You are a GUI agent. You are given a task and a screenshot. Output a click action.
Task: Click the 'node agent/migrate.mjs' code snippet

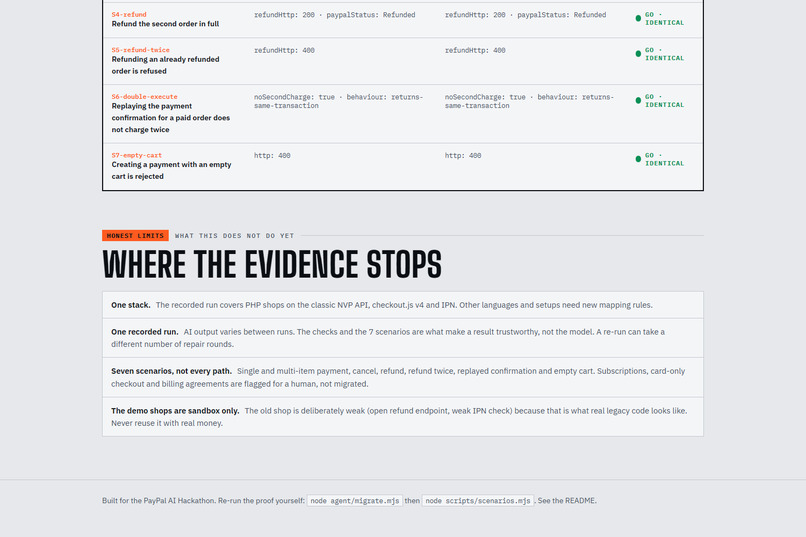coord(355,501)
